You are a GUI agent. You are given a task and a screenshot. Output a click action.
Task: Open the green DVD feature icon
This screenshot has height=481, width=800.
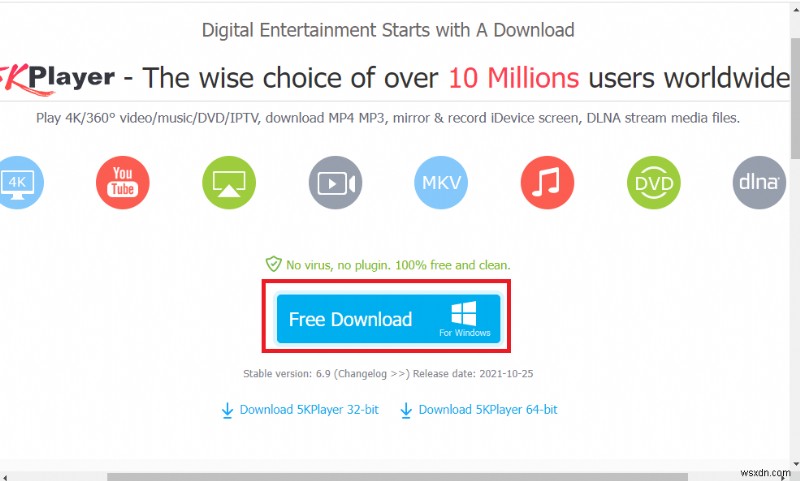pyautogui.click(x=654, y=183)
